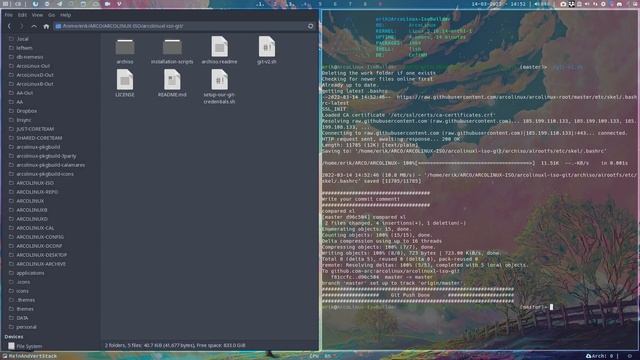The image size is (640, 360).
Task: Select the LICENSE file
Action: click(x=125, y=80)
